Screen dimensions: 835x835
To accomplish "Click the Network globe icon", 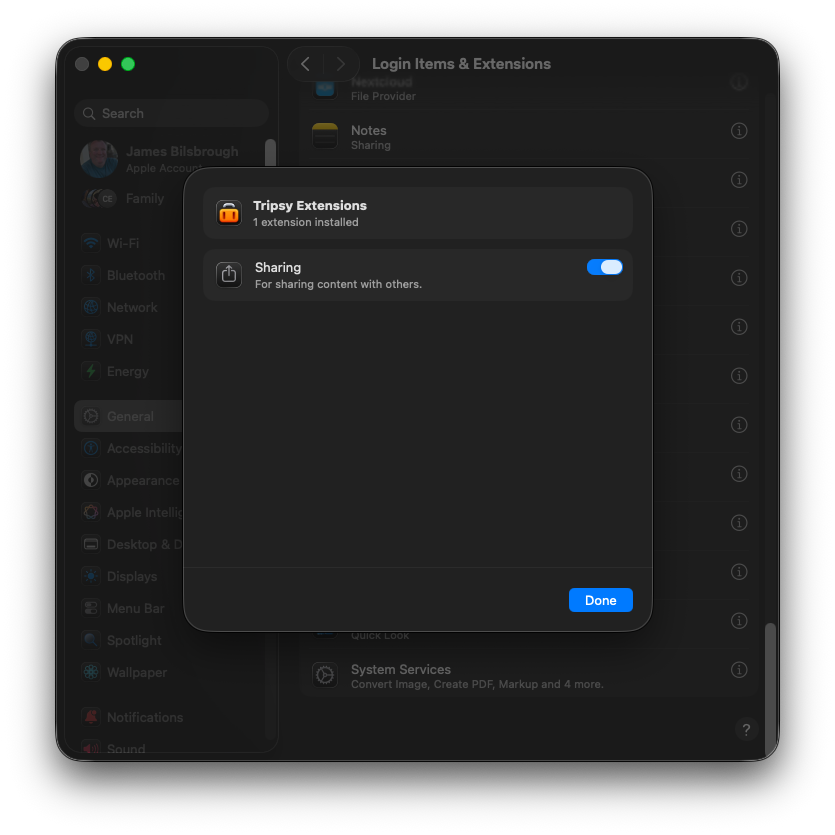I will (x=91, y=307).
